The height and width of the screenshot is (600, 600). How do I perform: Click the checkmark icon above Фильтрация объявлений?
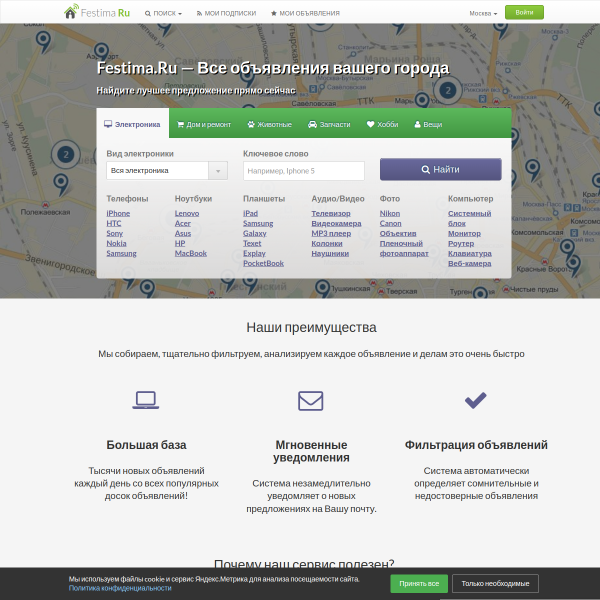[x=476, y=400]
